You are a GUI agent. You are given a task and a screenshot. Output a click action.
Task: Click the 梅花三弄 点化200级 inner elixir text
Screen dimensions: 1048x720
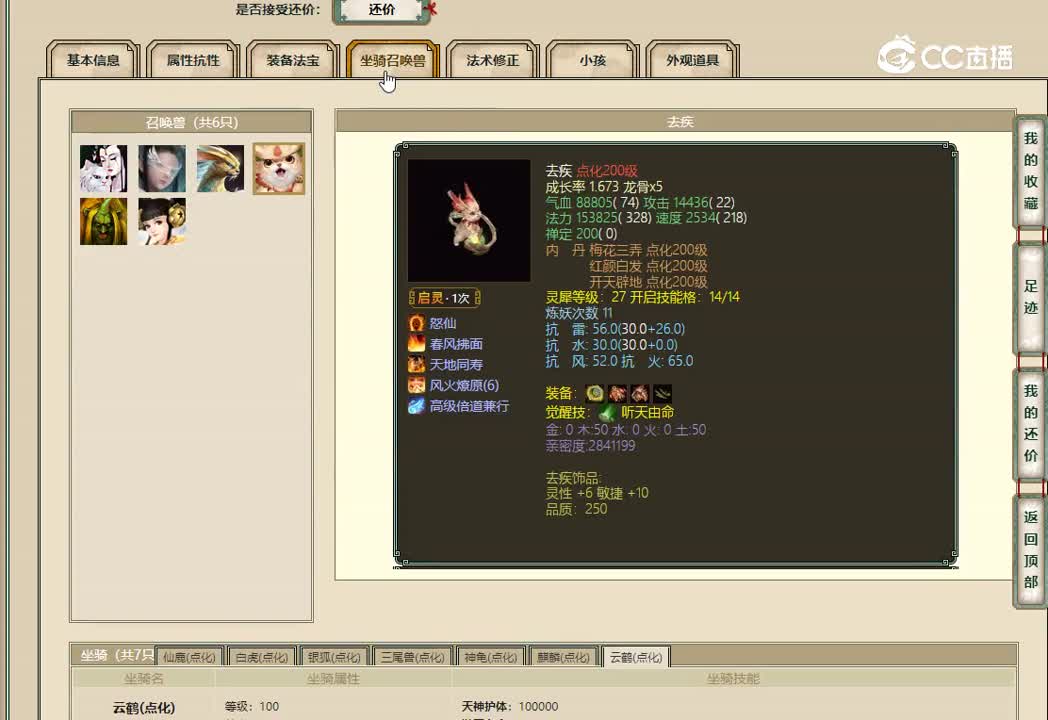[x=648, y=250]
